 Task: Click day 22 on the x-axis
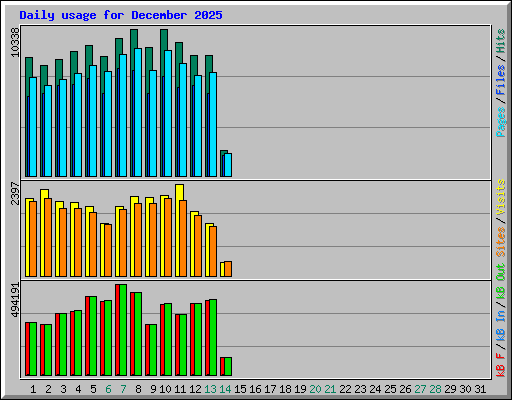pos(345,389)
